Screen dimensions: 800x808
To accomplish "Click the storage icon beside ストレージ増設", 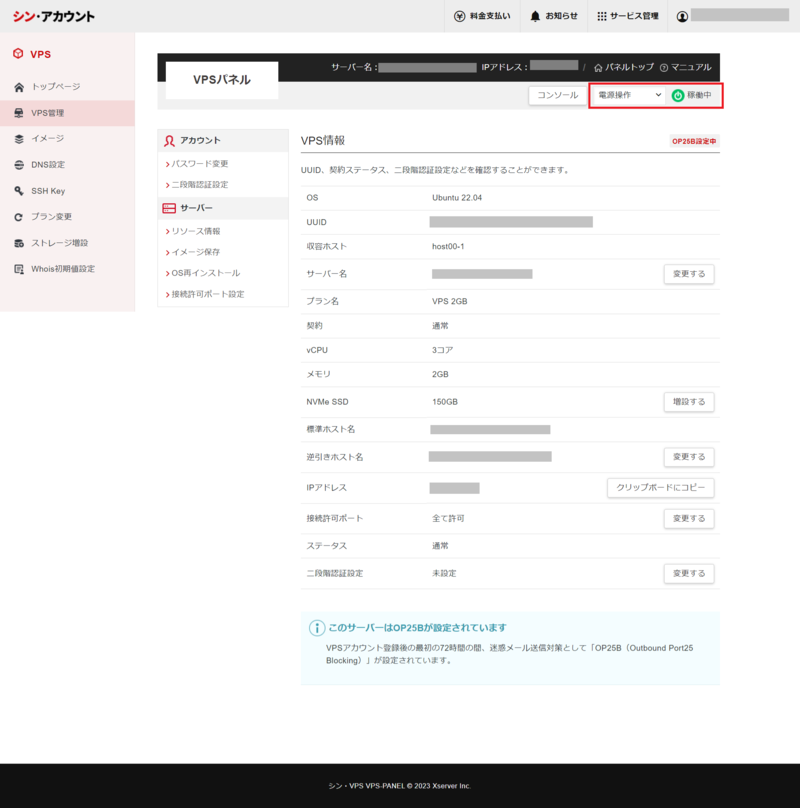I will [19, 243].
